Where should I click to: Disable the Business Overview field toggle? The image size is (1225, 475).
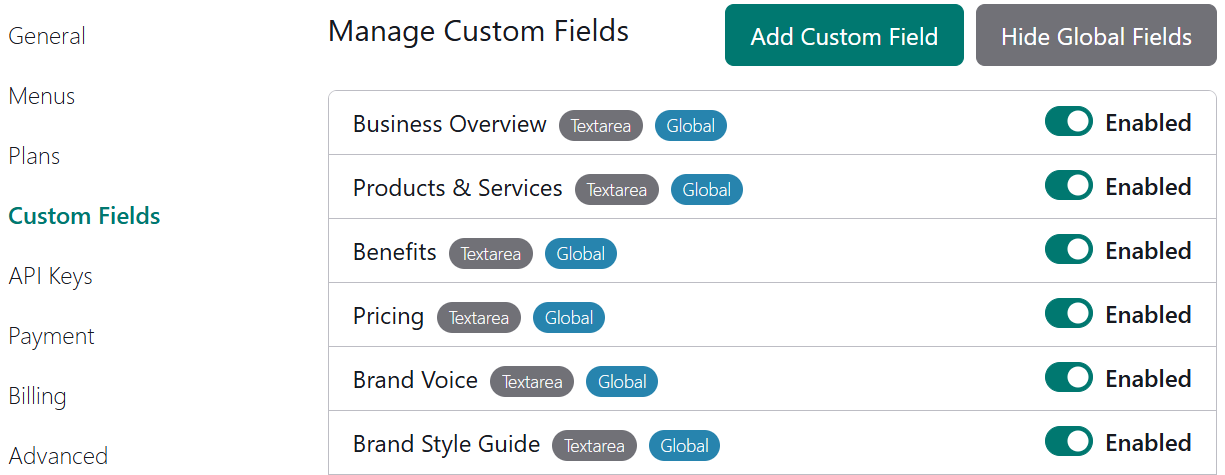pos(1068,123)
